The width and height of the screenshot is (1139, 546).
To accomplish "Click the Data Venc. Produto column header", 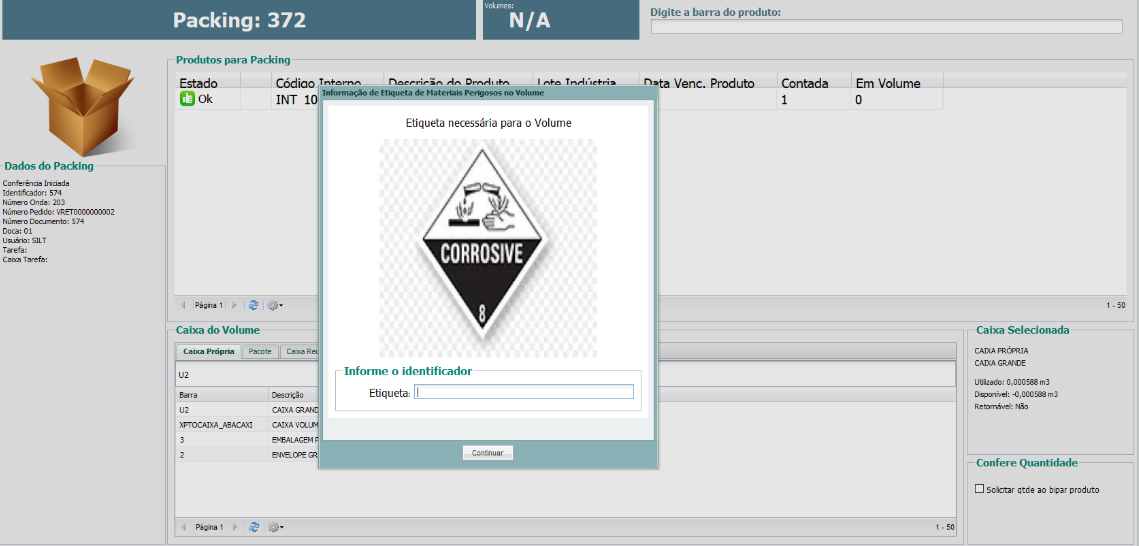I will pos(708,83).
